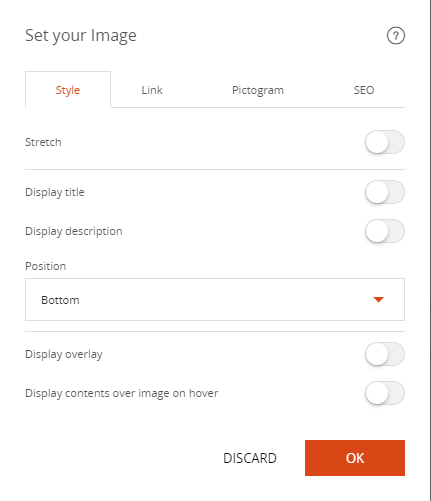Toggle Display contents over image on hover
Screen dimensions: 431x501
coord(385,393)
